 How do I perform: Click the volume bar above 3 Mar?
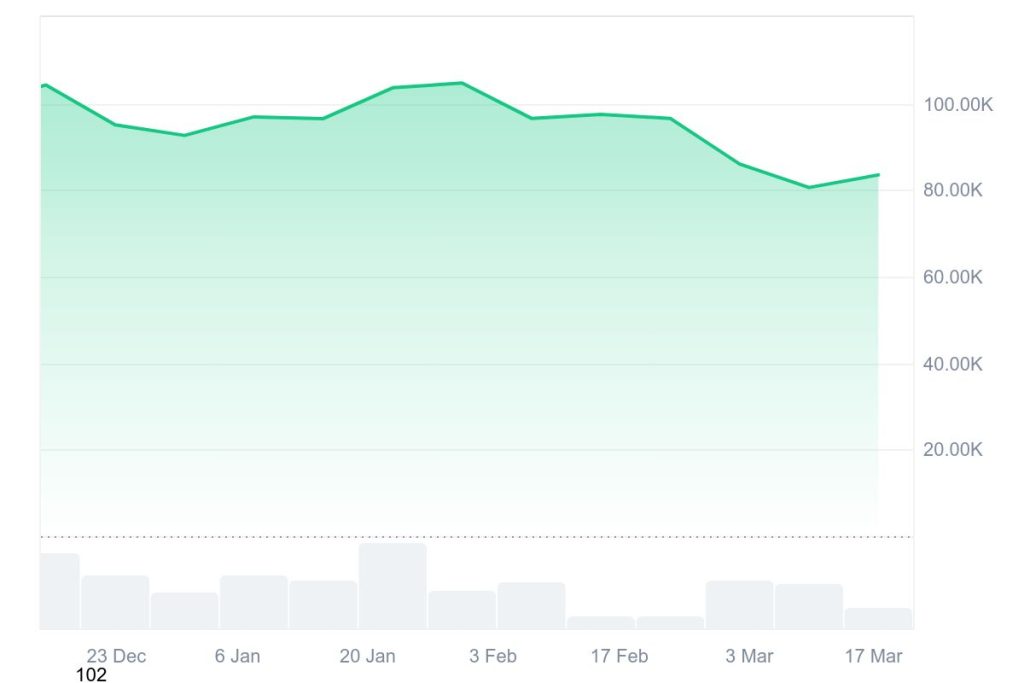click(739, 605)
